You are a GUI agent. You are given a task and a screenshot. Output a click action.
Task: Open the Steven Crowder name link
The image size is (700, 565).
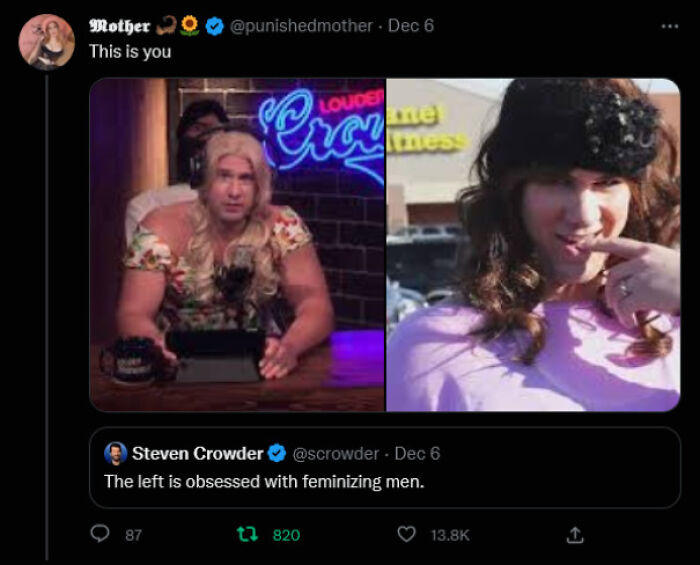(197, 454)
